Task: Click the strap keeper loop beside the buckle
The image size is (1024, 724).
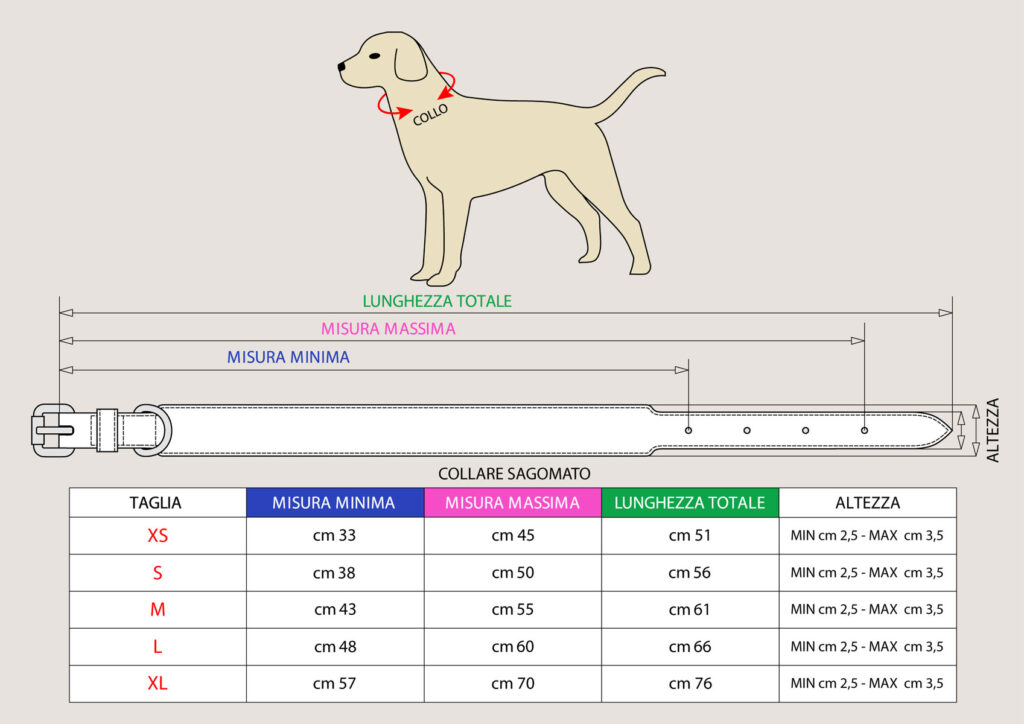Action: tap(107, 430)
